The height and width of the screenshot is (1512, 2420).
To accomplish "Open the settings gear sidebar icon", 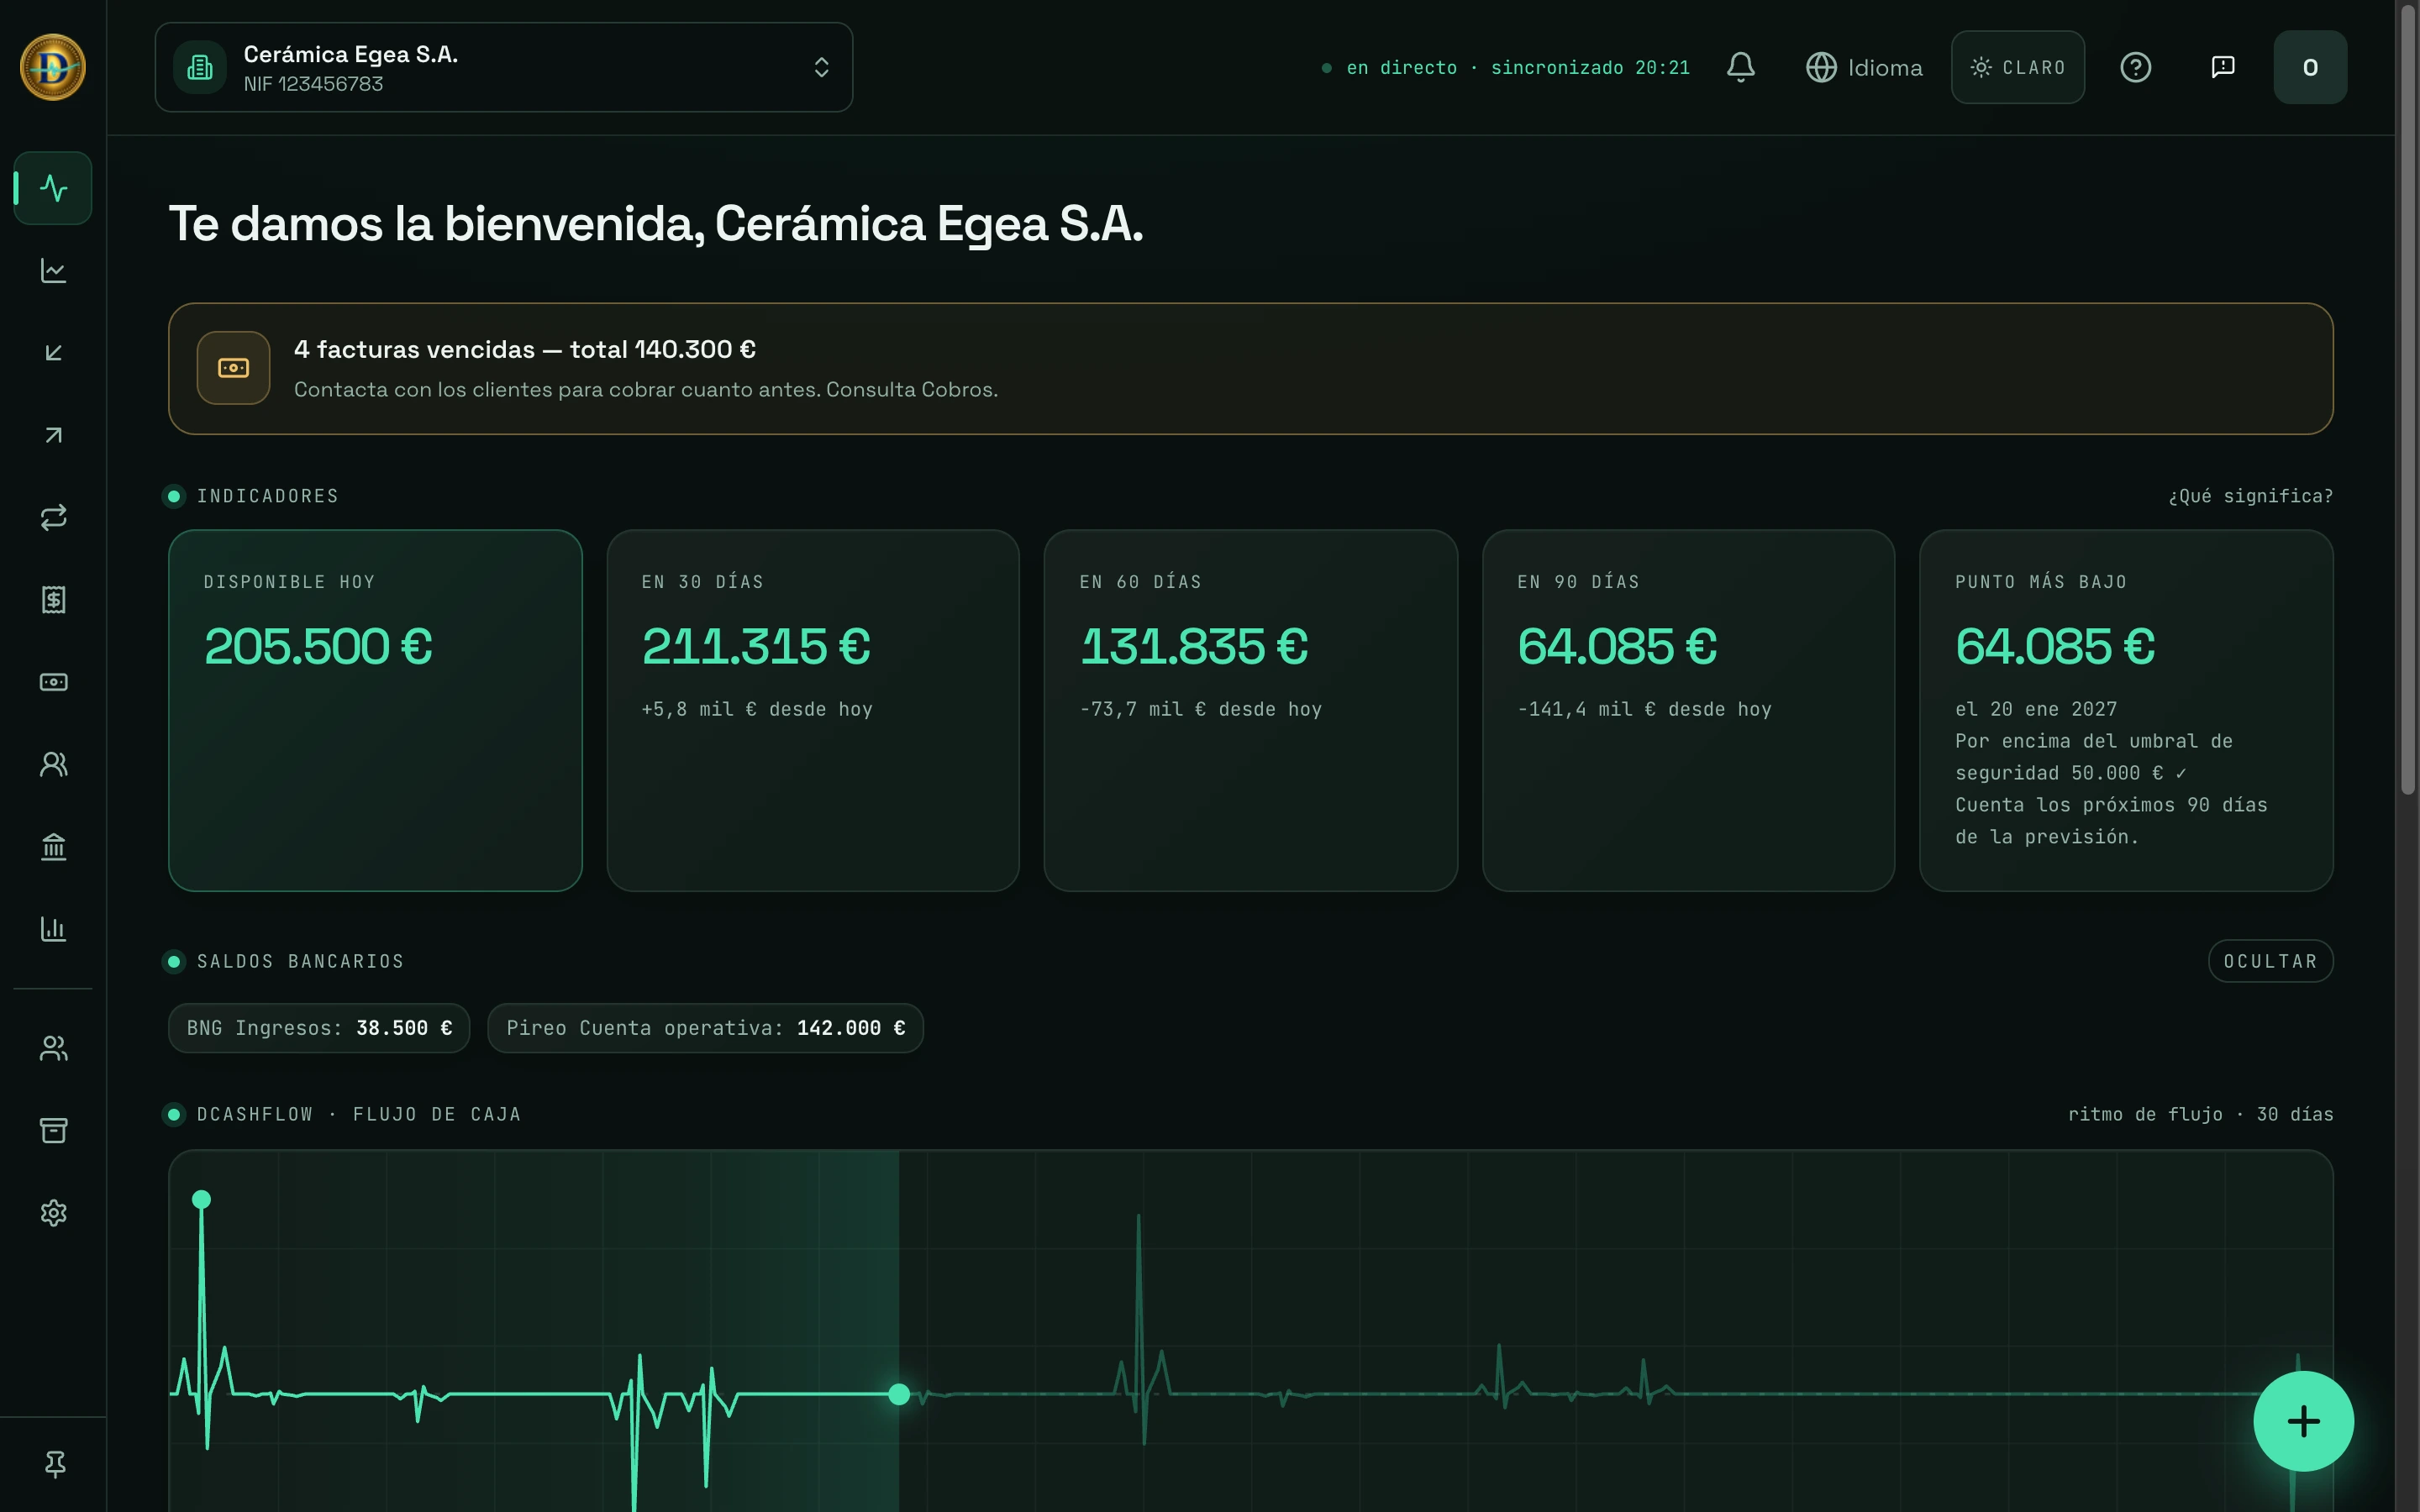I will [x=53, y=1213].
